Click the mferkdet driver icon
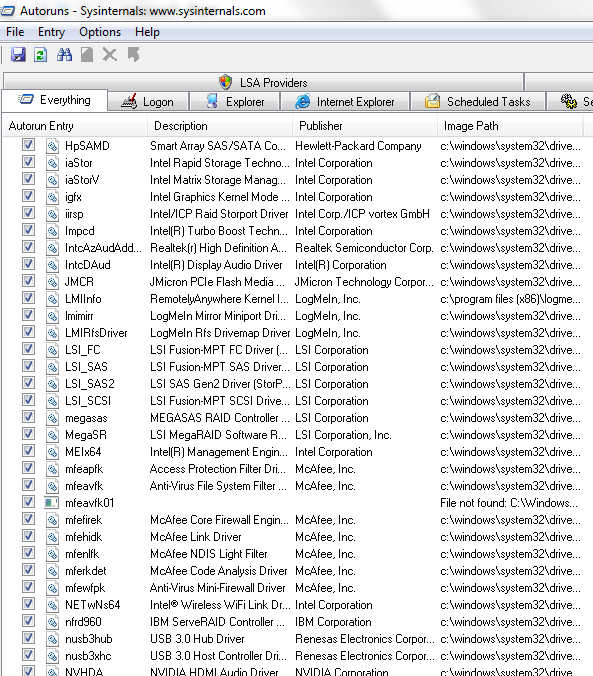This screenshot has width=593, height=676. [x=52, y=571]
